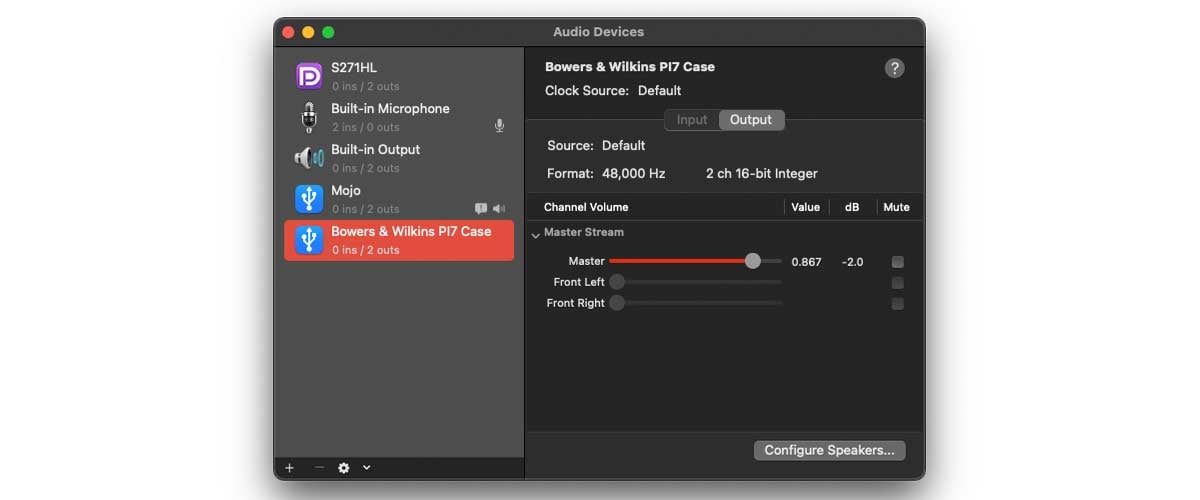Screen dimensions: 1200x500
Task: Switch to the Input tab
Action: point(692,120)
